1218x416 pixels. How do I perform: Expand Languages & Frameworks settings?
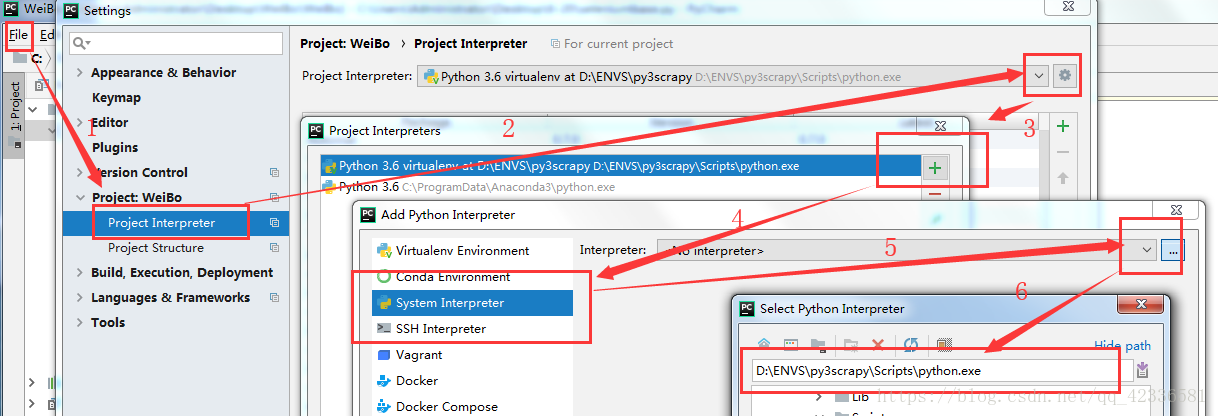(x=80, y=298)
